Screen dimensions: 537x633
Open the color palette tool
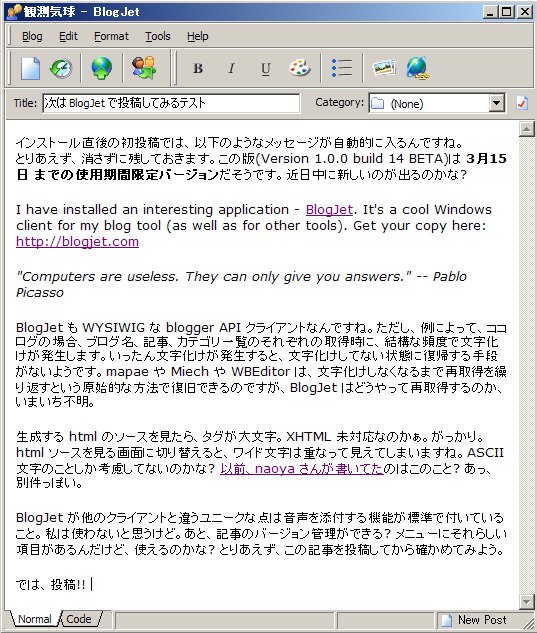click(300, 68)
